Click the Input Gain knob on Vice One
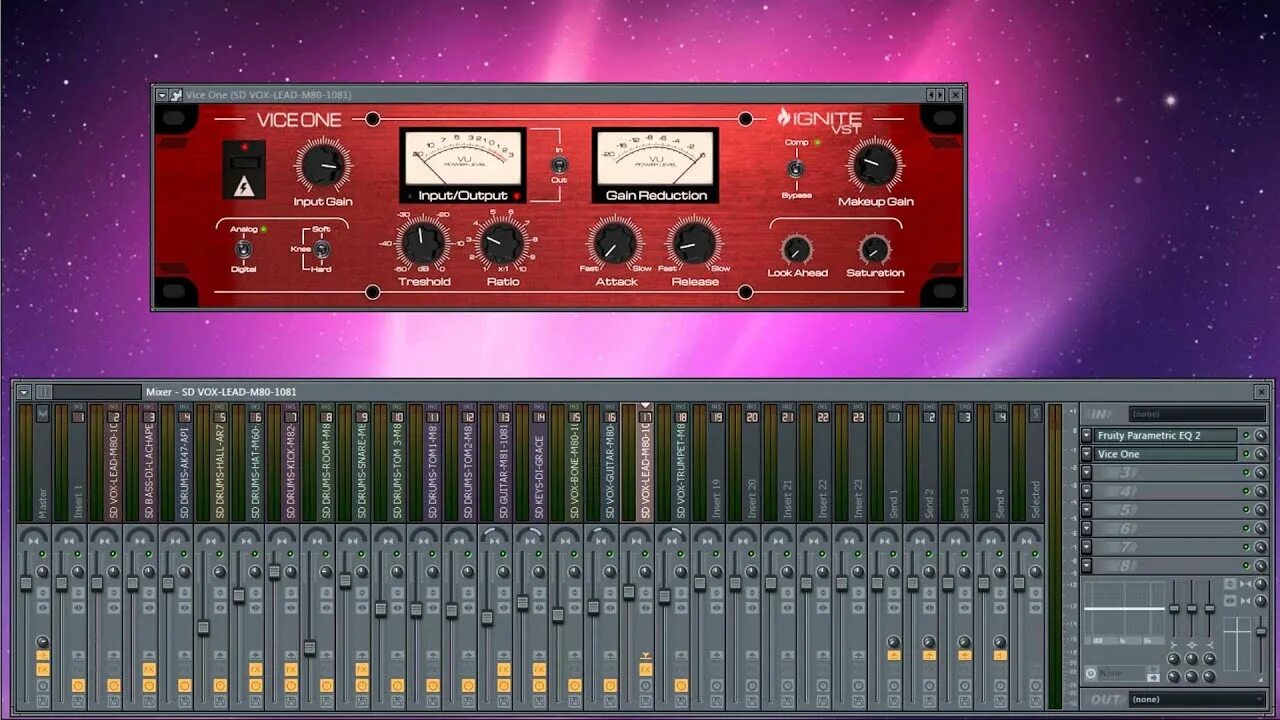 322,164
